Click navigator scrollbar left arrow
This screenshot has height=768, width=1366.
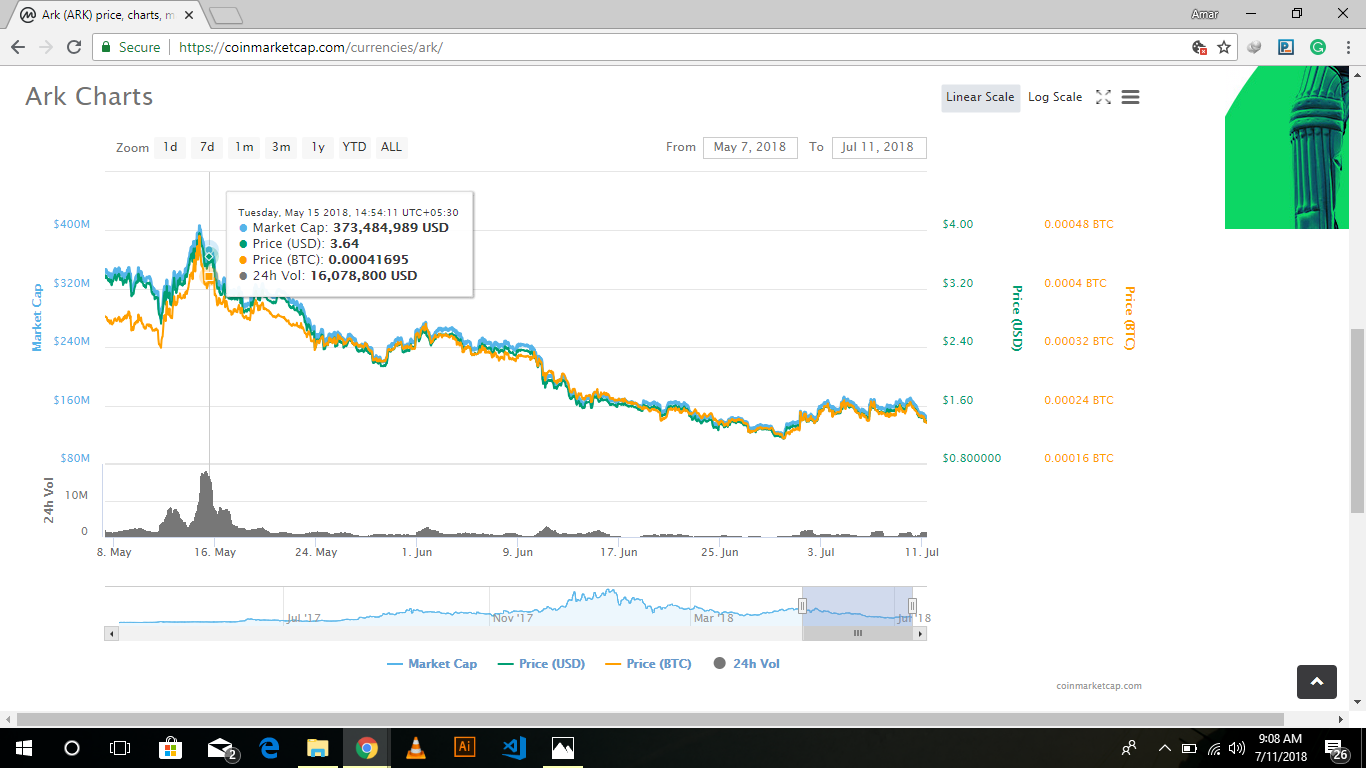[111, 633]
